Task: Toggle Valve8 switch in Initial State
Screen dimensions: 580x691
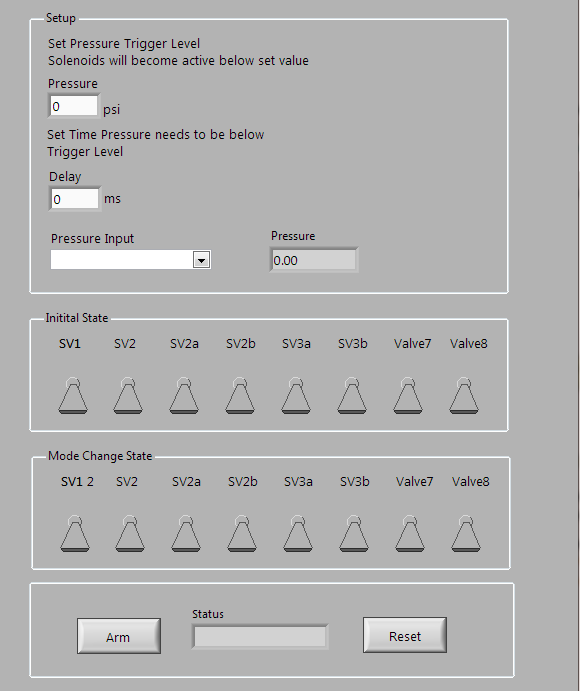Action: pos(464,395)
